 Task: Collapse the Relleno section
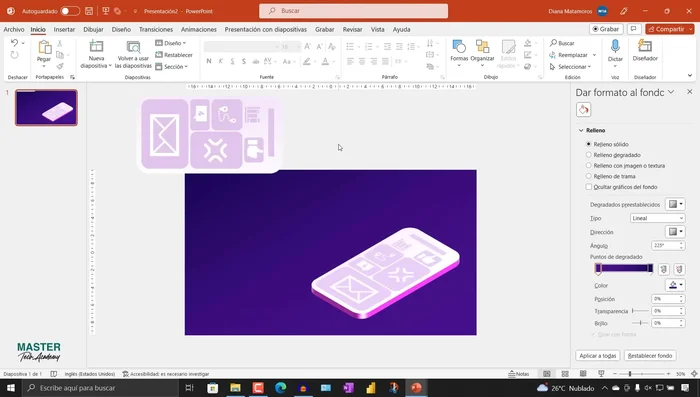click(581, 130)
